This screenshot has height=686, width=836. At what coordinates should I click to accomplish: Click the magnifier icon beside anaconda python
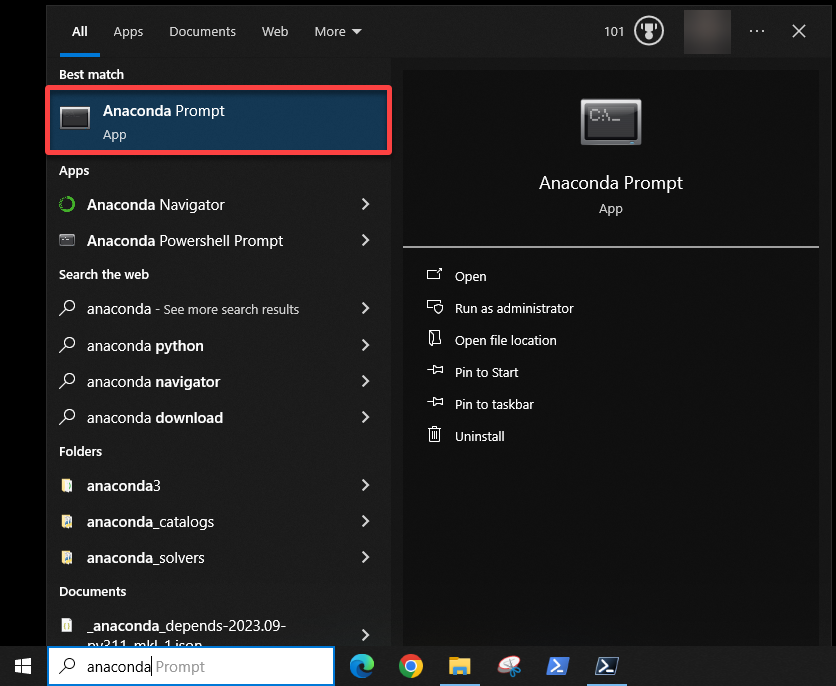67,345
